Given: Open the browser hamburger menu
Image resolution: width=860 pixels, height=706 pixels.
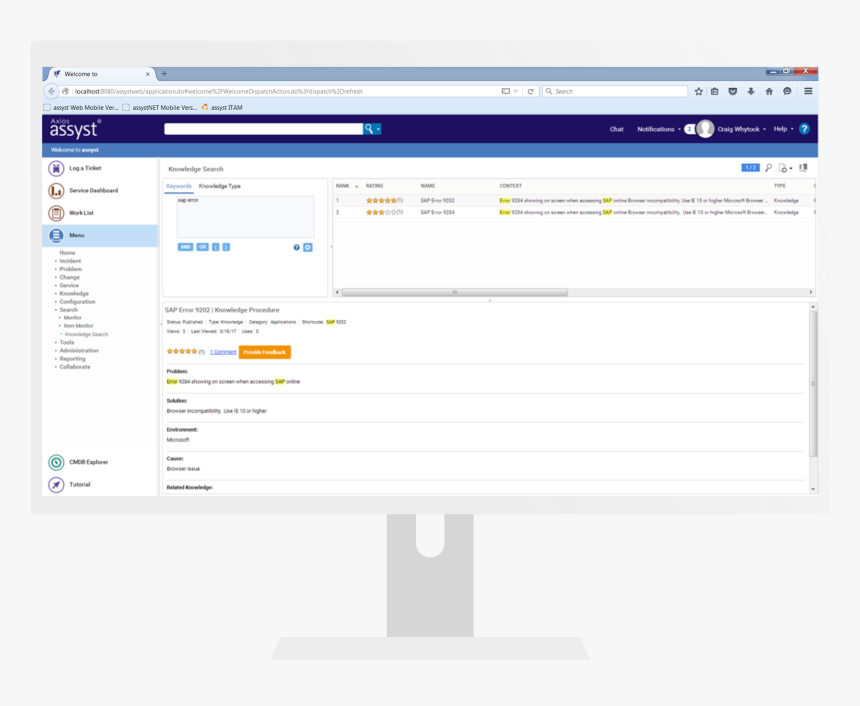Looking at the screenshot, I should click(x=808, y=92).
